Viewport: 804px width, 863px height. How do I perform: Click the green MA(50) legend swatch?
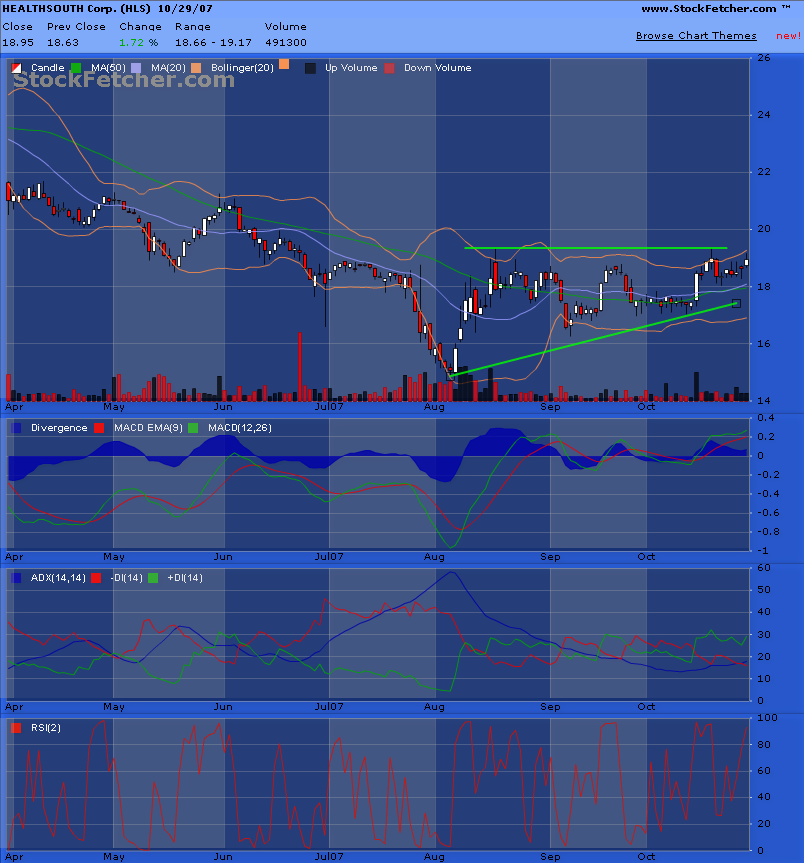pyautogui.click(x=76, y=68)
